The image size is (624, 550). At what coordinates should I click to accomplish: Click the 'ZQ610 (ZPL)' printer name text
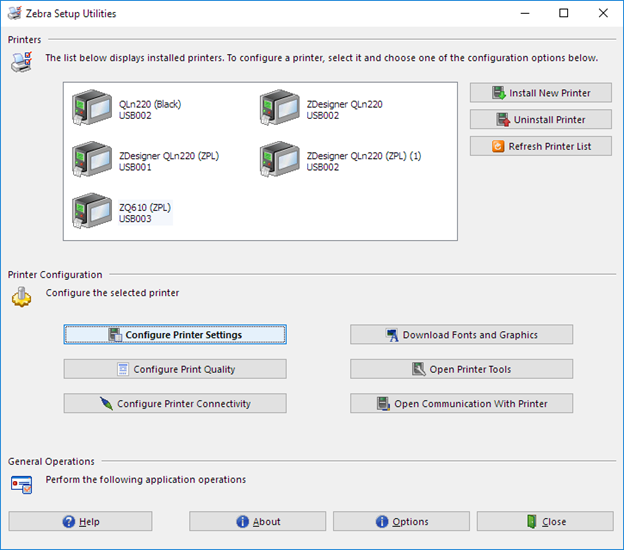145,207
